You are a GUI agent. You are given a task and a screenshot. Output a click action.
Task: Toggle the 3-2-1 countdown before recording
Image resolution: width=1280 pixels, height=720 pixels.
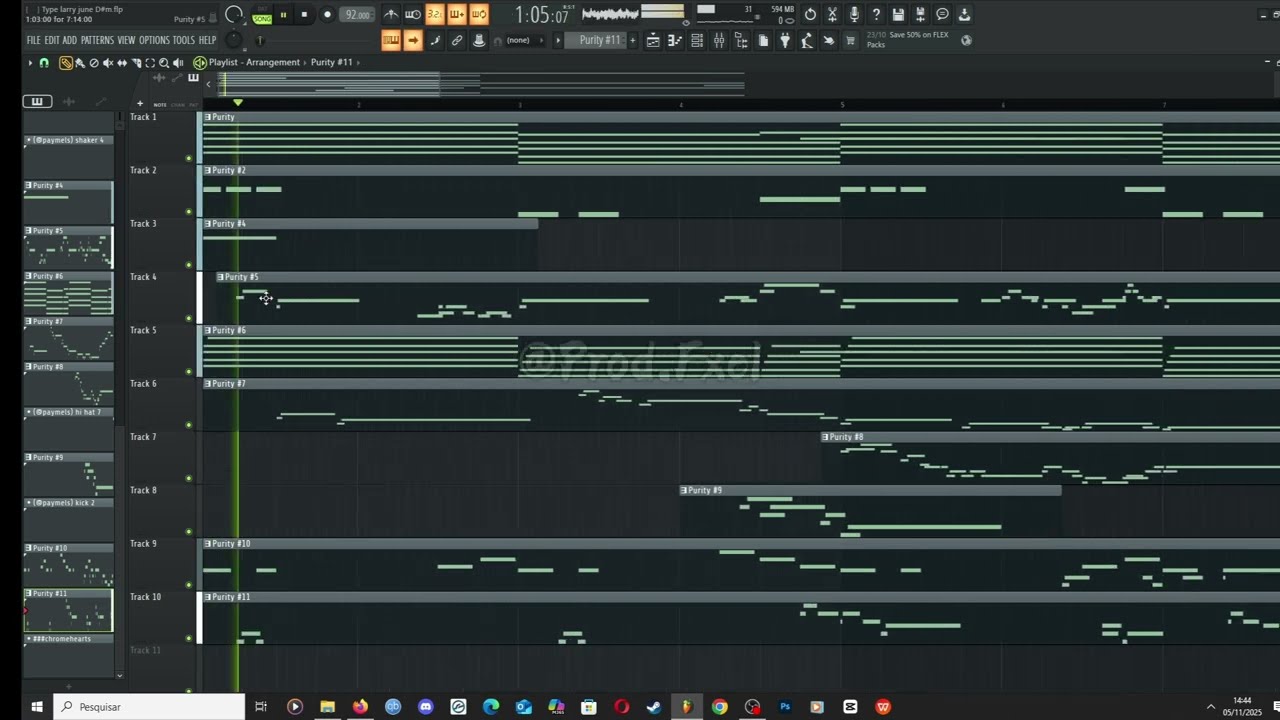coord(435,15)
